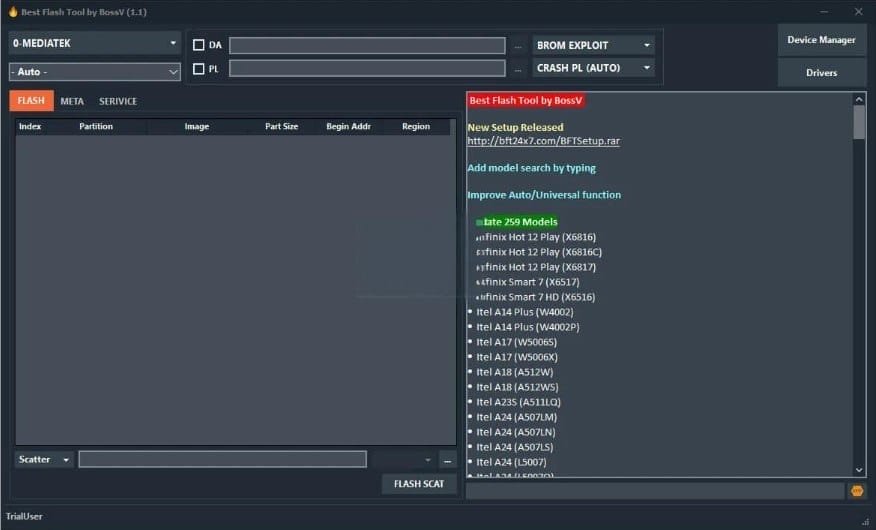This screenshot has height=530, width=876.
Task: Click 'Smart 7 (X6517)' entry
Action: point(527,282)
